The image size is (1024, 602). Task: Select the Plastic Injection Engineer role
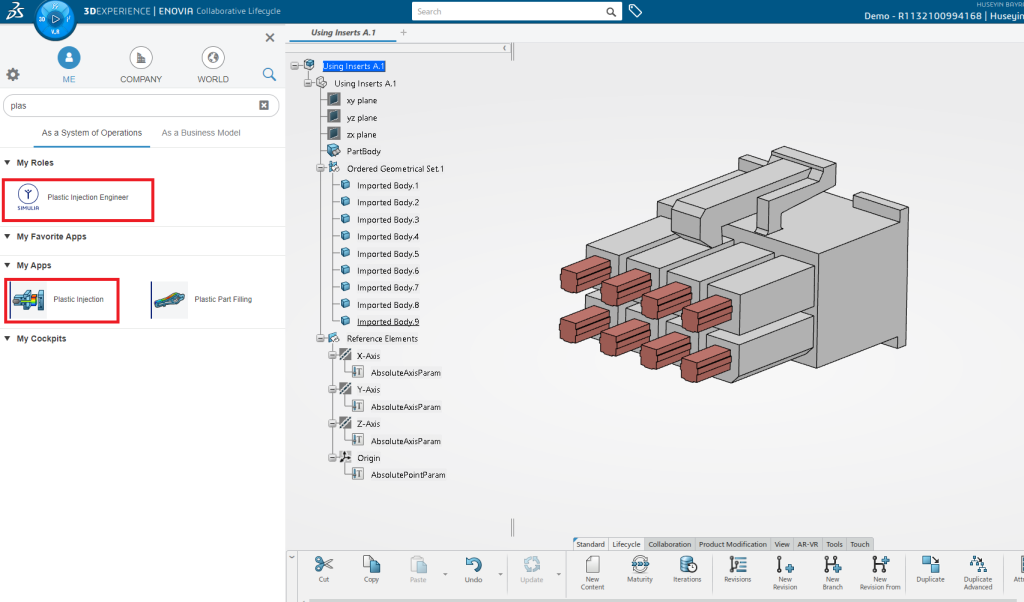[78, 198]
